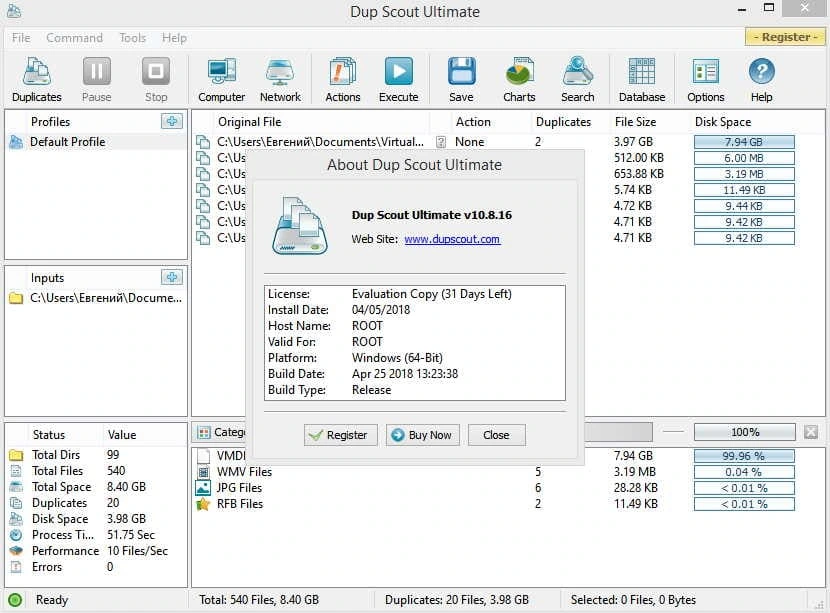Click the green Ready status indicator
The image size is (830, 613).
coord(15,600)
